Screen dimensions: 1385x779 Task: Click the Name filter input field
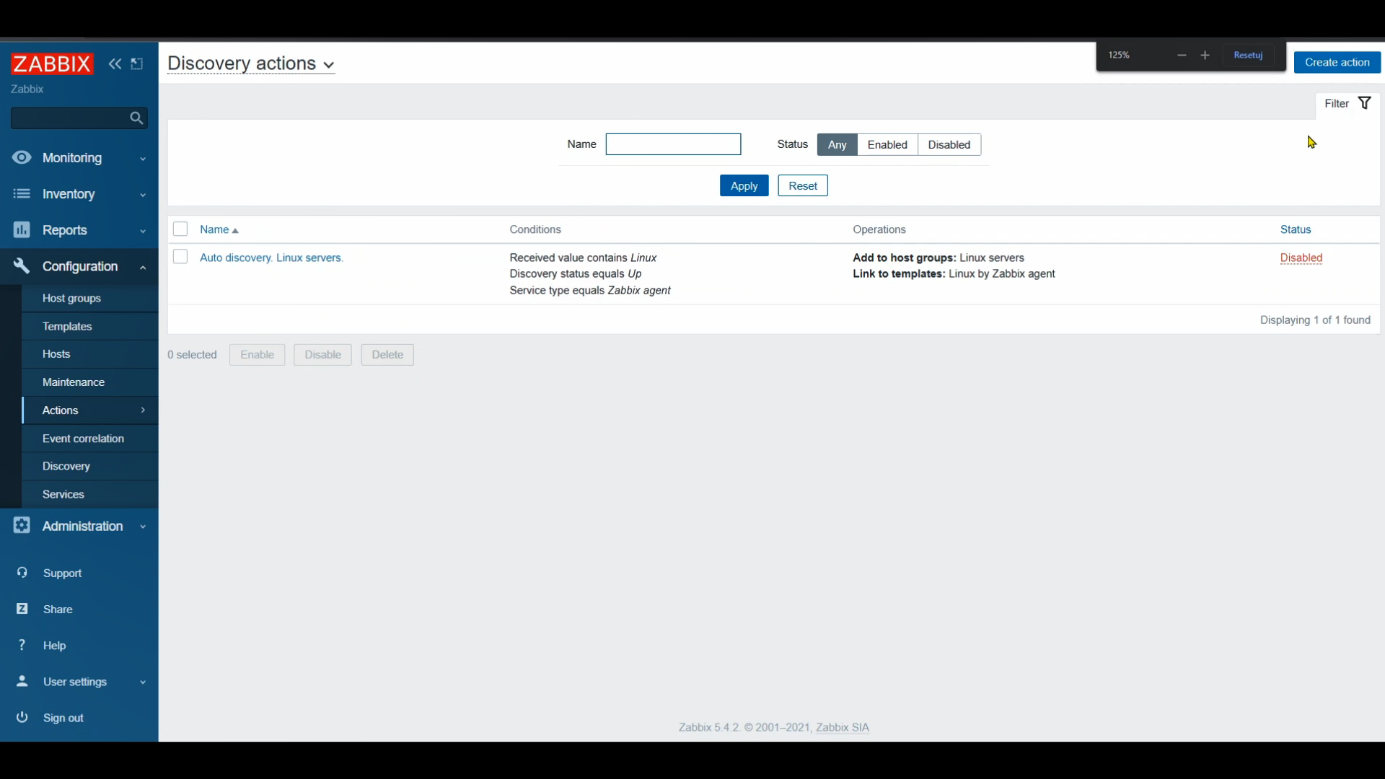pos(673,144)
